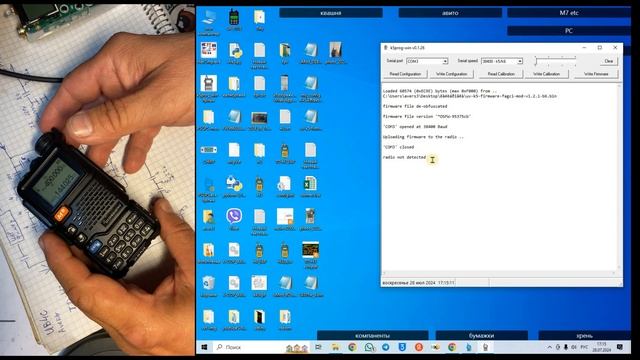The image size is (640, 360).
Task: Click the k5prog log vertical scrollbar
Action: [619, 177]
